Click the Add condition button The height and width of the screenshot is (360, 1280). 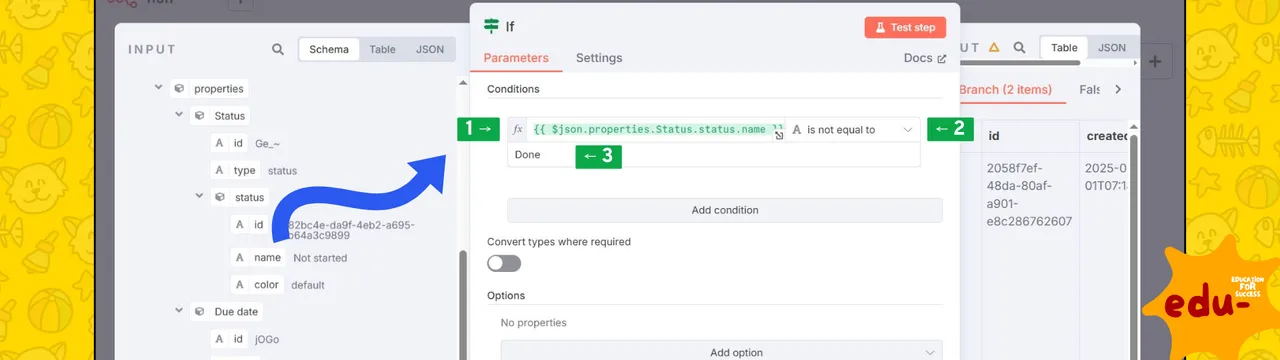(725, 210)
